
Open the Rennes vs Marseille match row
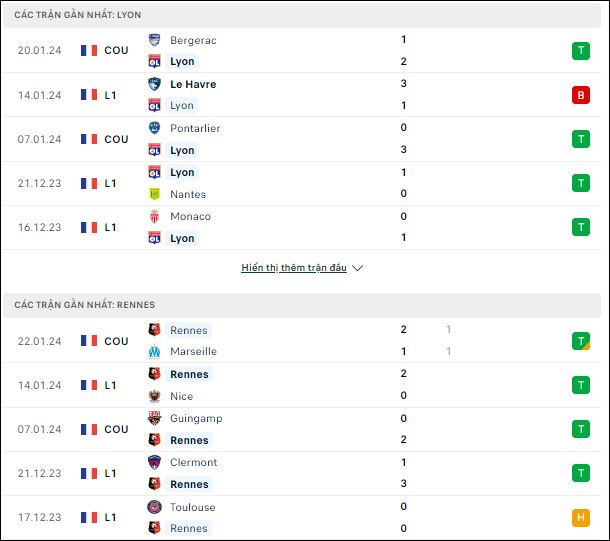click(302, 341)
